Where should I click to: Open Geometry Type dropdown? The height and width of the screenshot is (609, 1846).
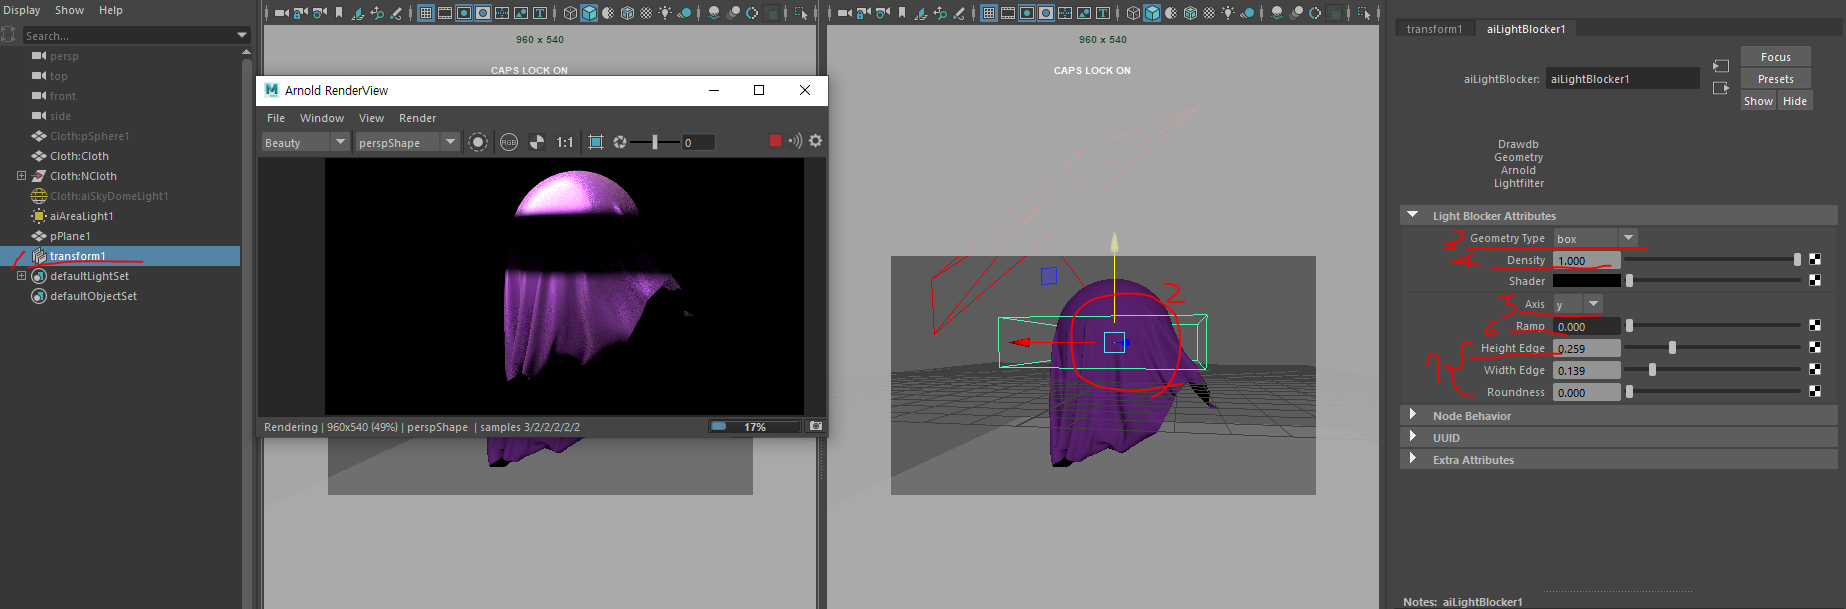point(1596,238)
